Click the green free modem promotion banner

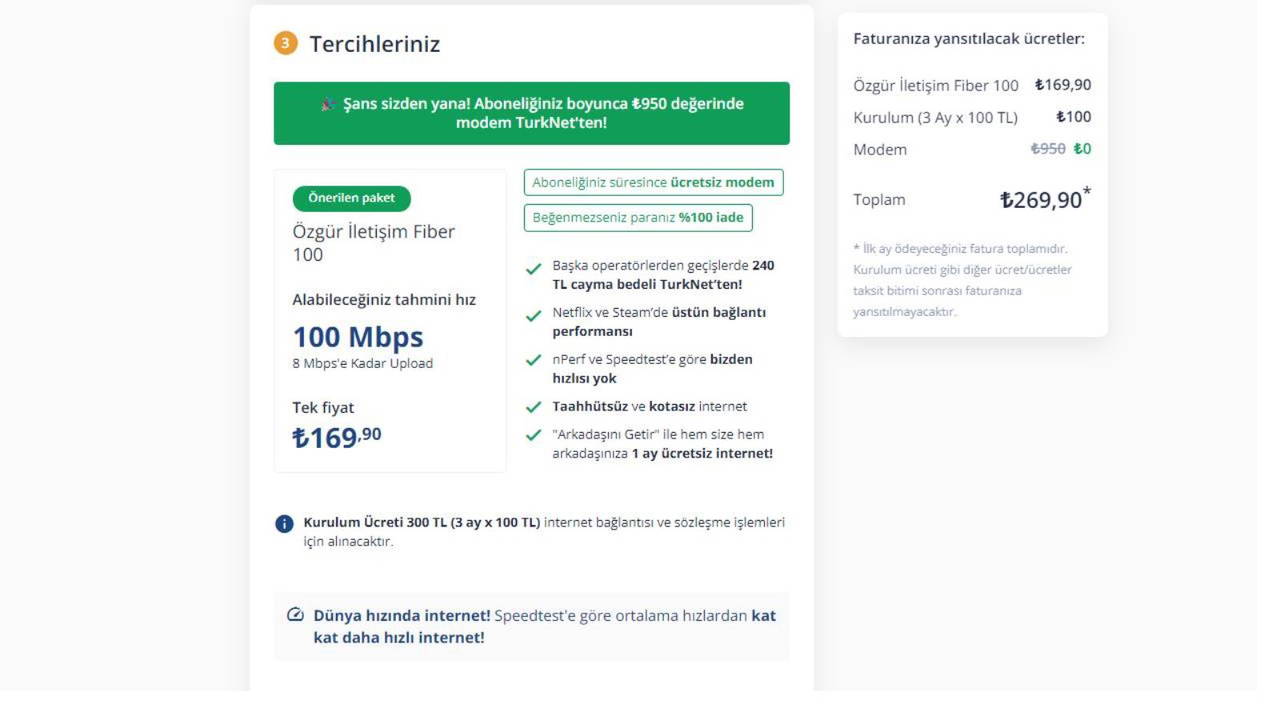pos(531,113)
